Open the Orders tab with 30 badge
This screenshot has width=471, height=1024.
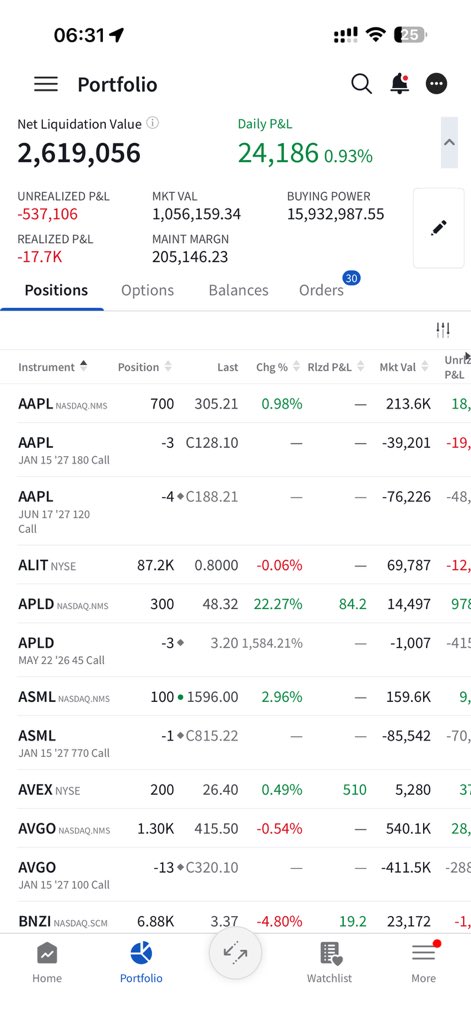pos(321,290)
